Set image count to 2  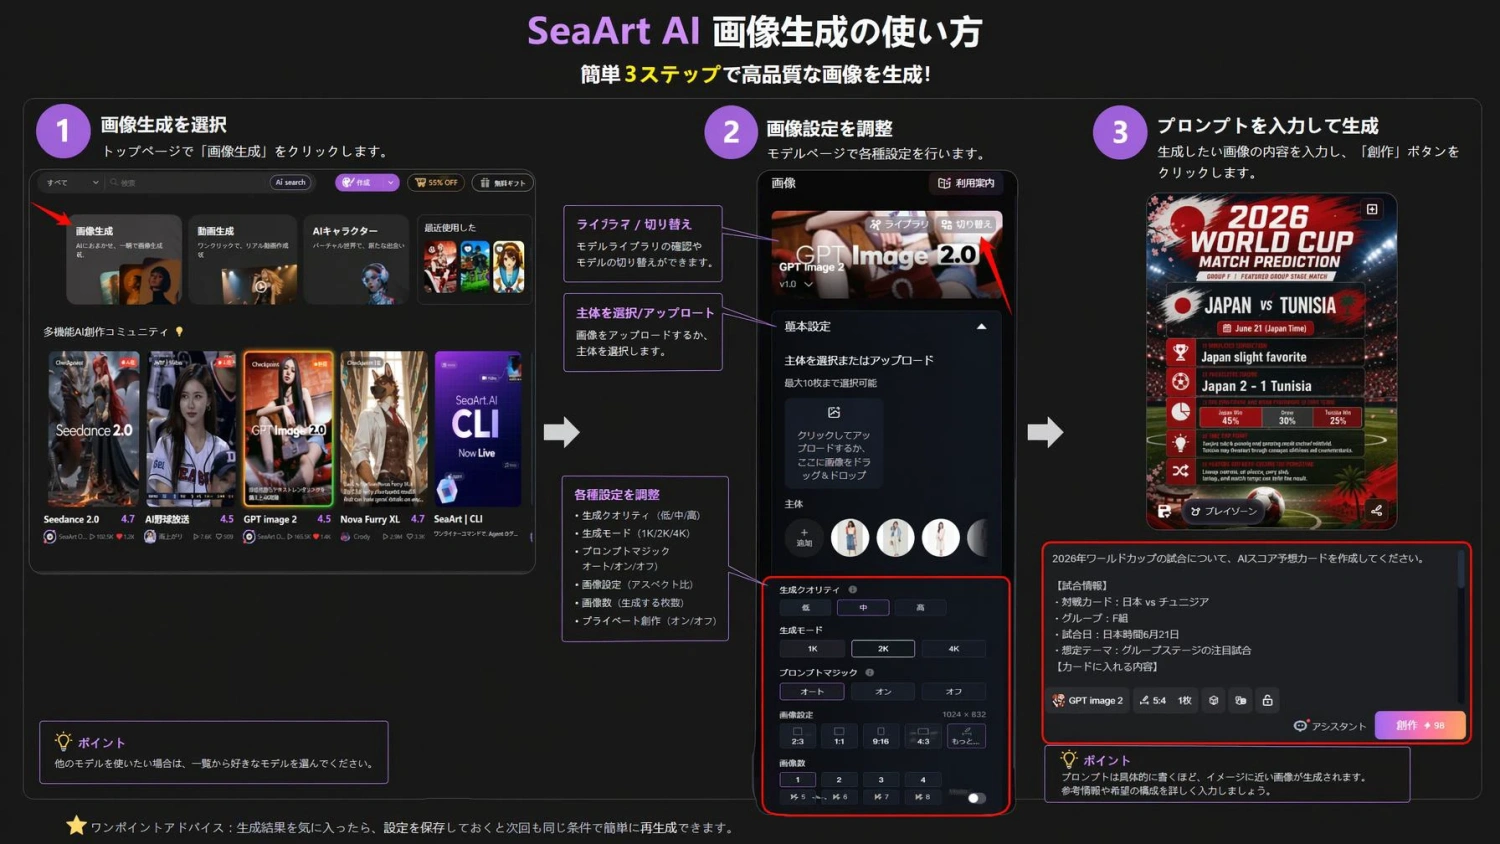tap(839, 779)
